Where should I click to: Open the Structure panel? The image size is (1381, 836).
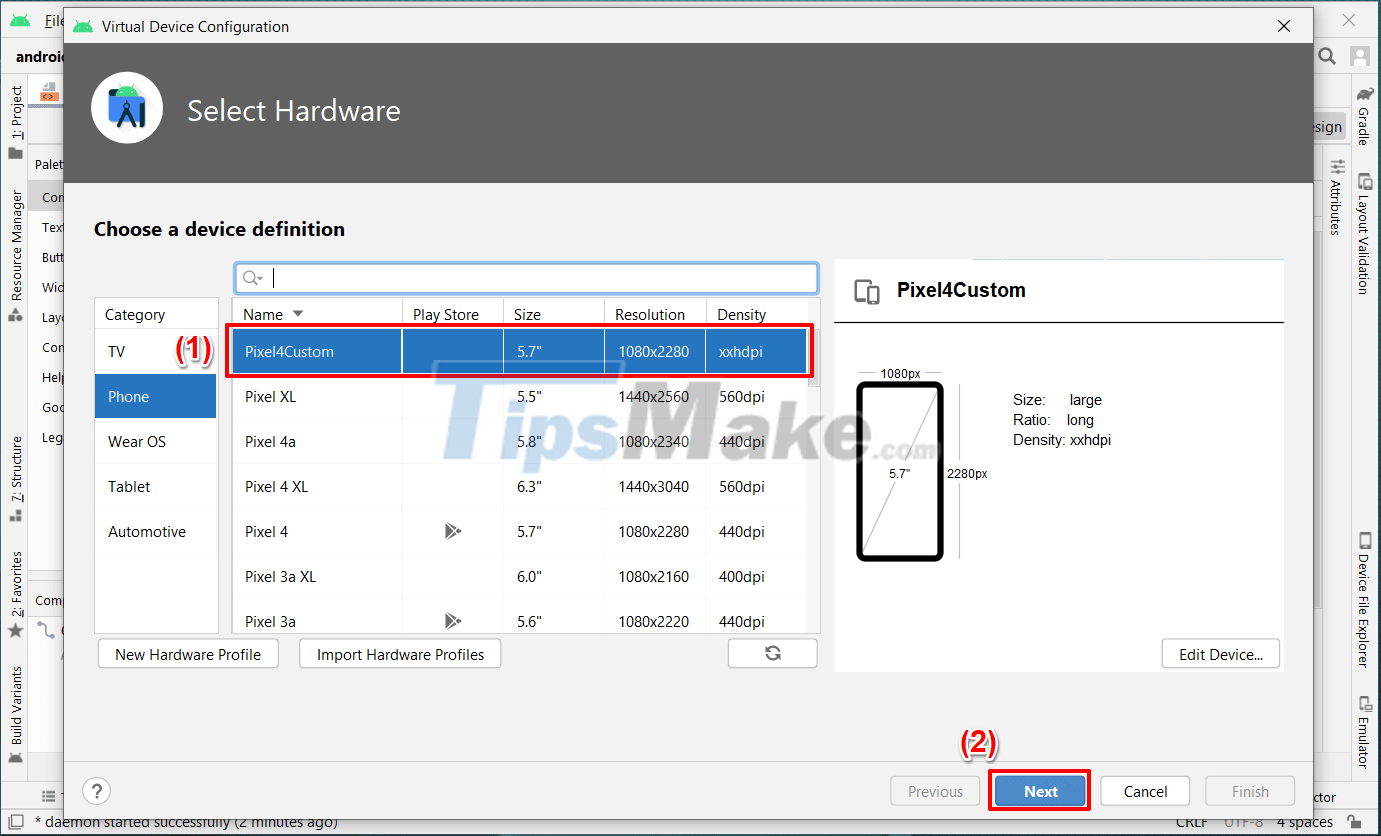(x=15, y=470)
